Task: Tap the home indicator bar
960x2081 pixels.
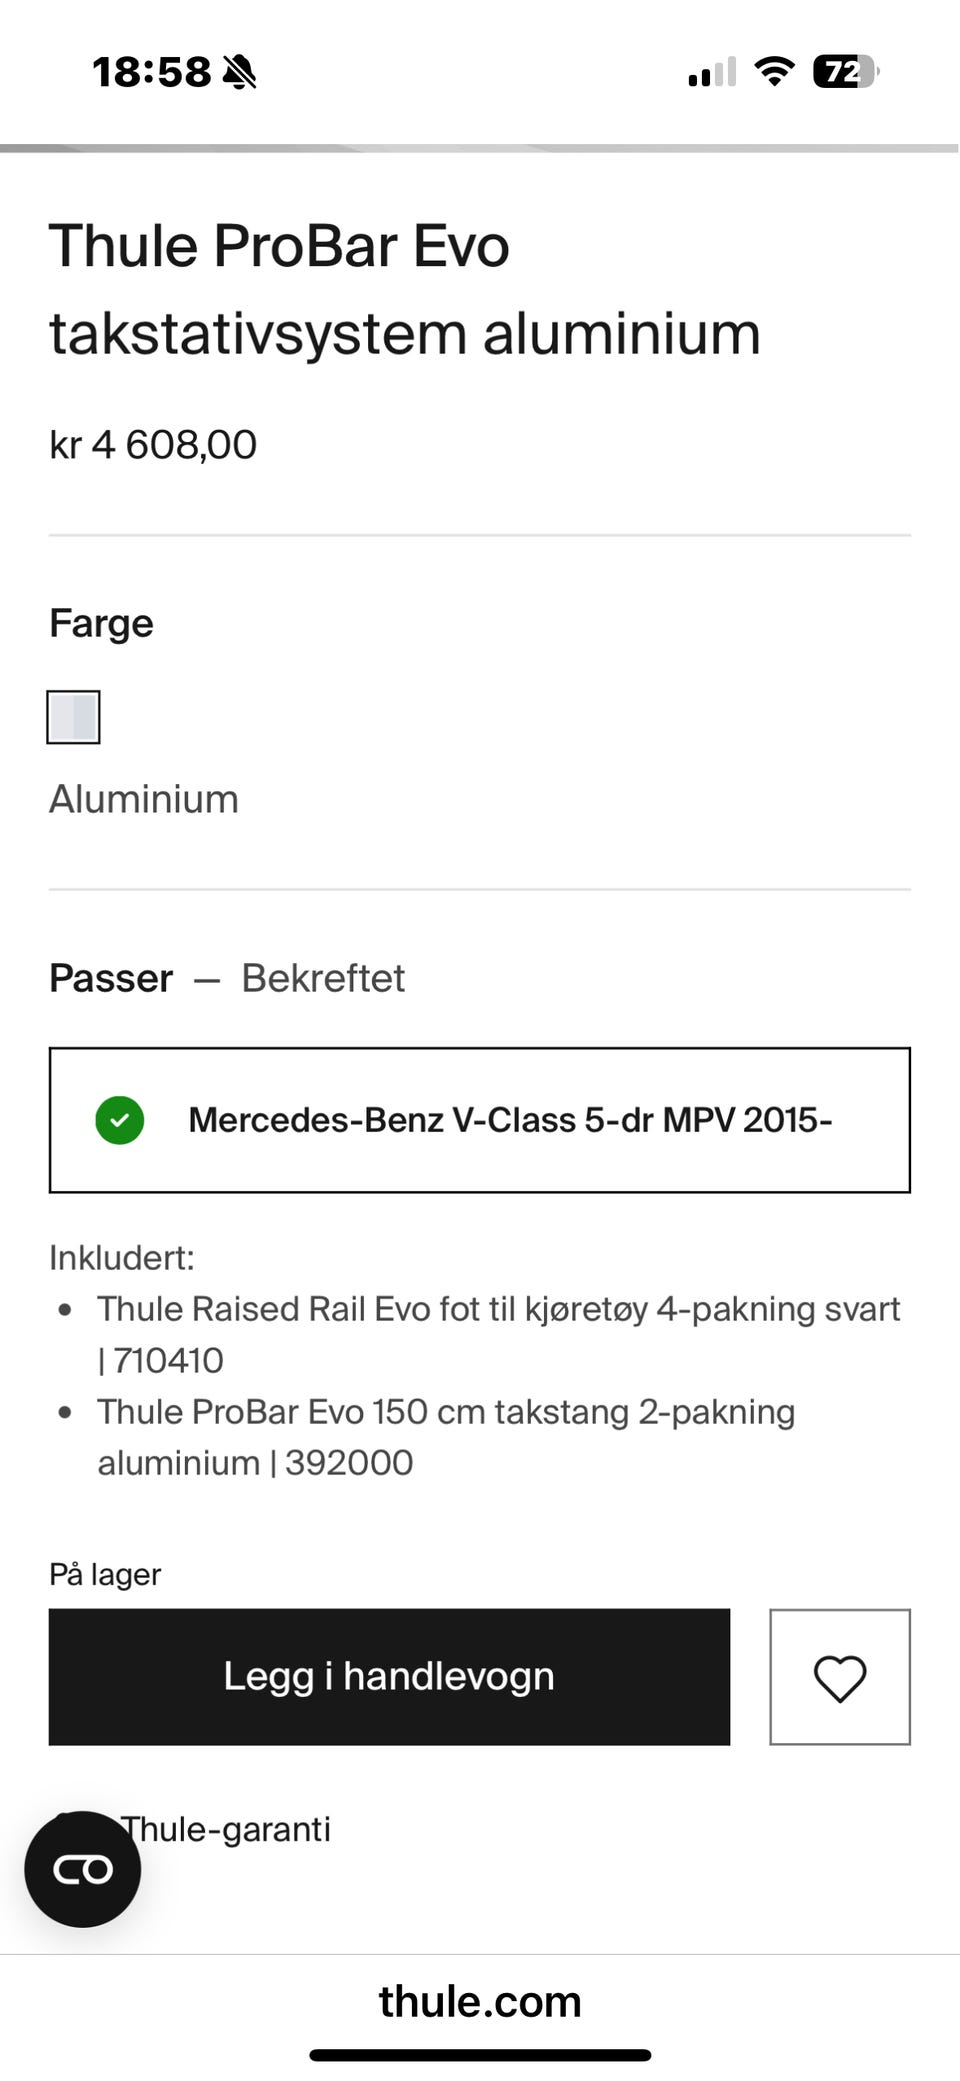Action: click(480, 2055)
